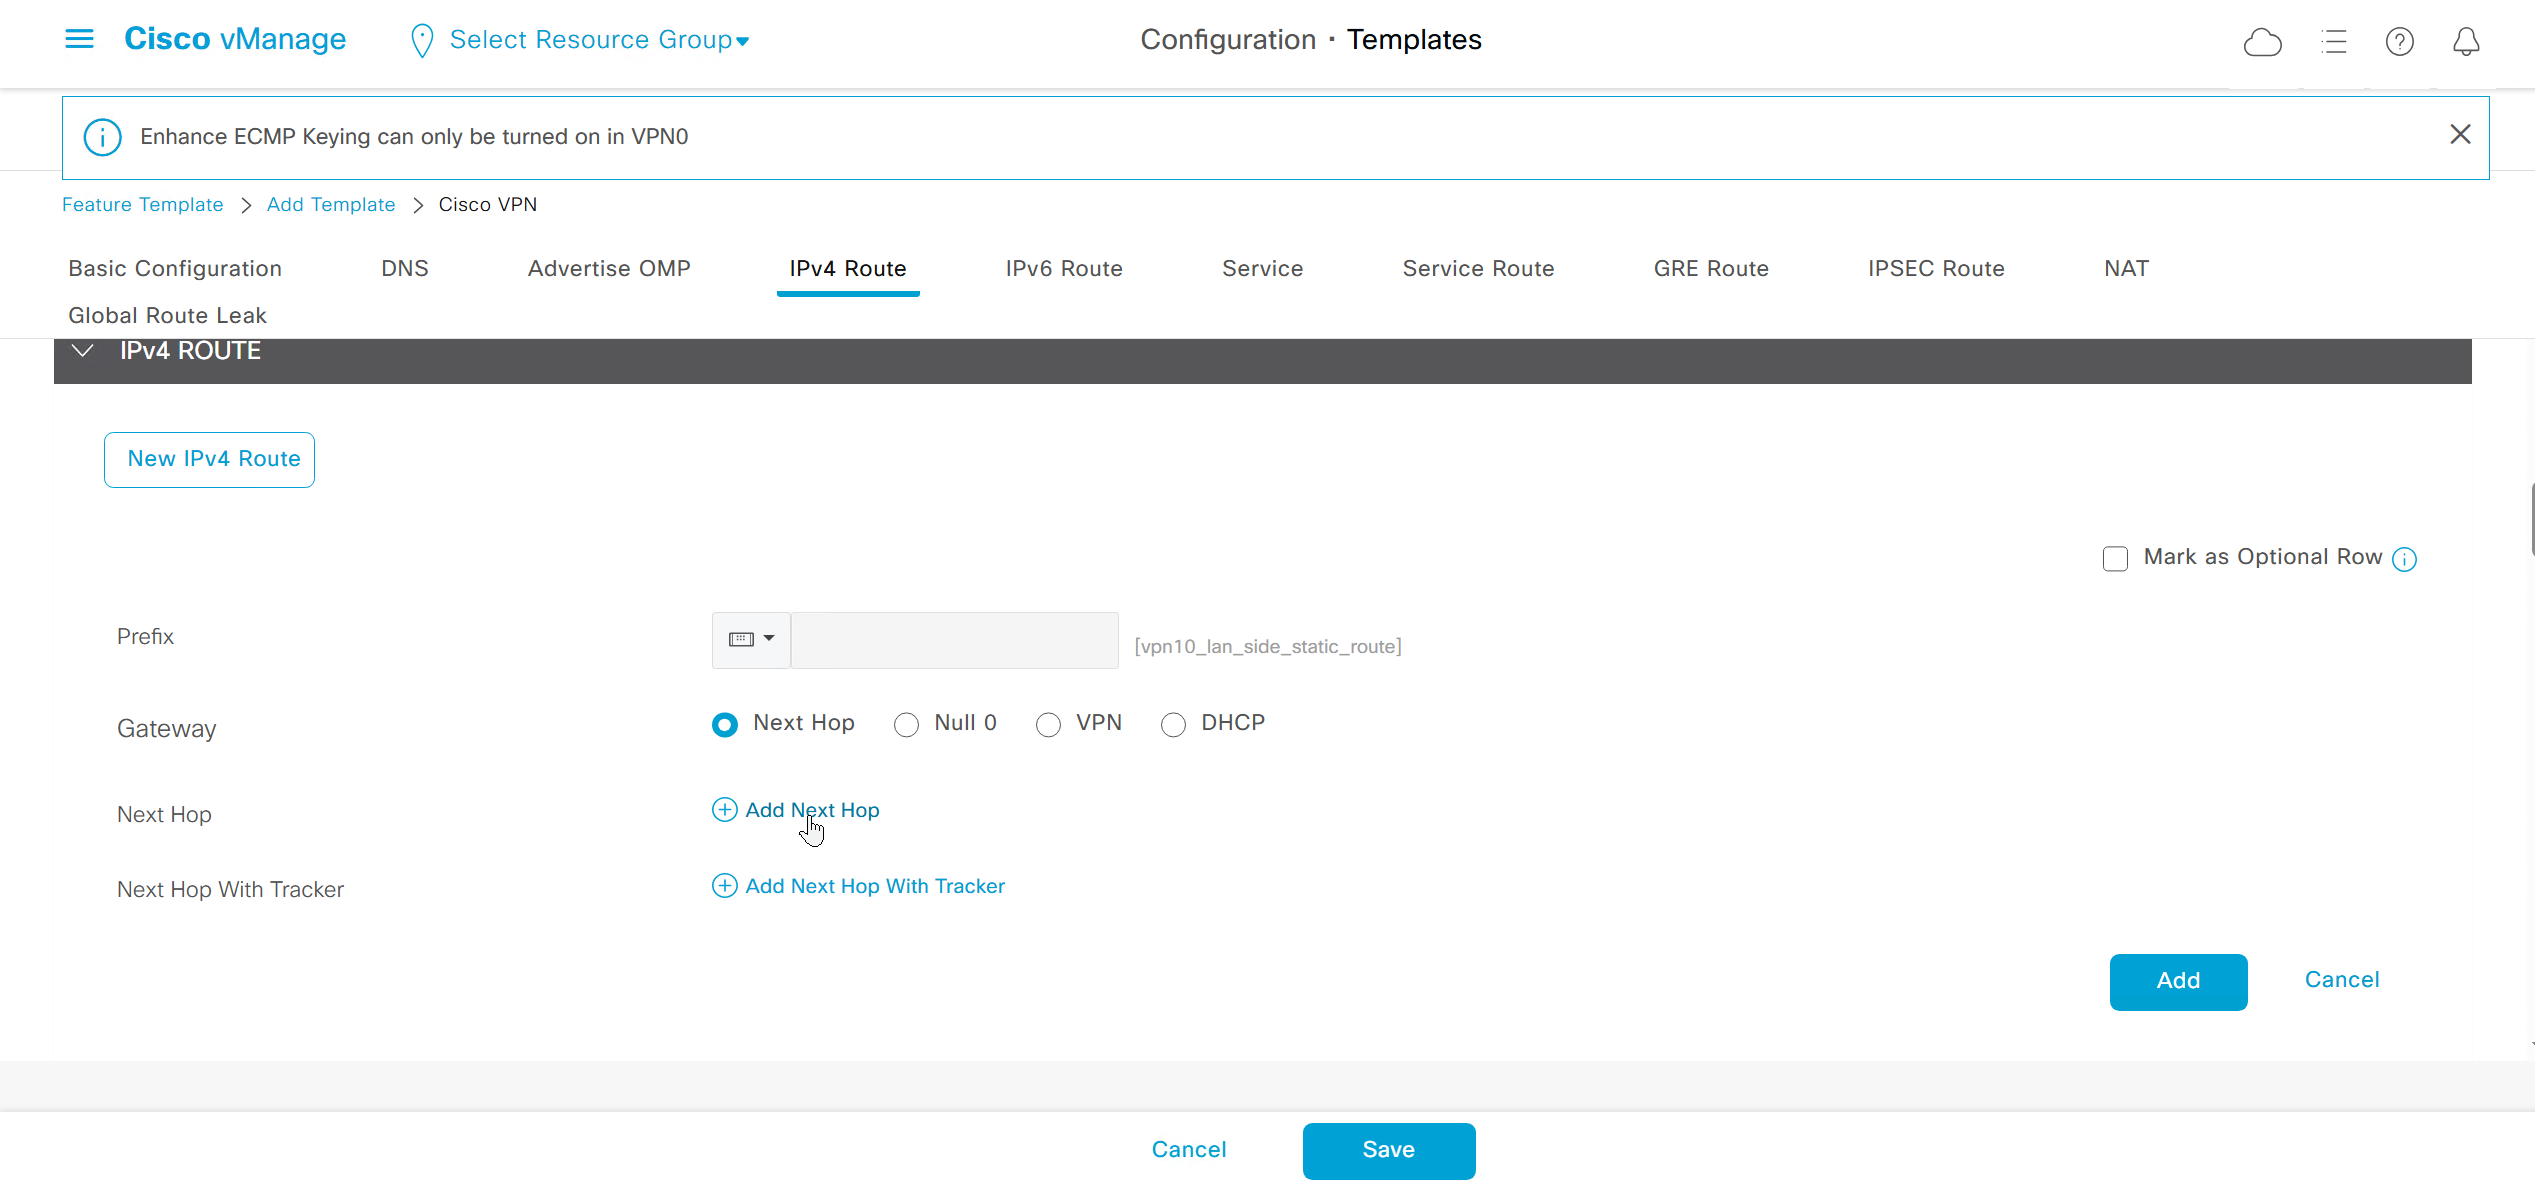The width and height of the screenshot is (2535, 1191).
Task: Click the plus icon for Add Next Hop
Action: (724, 810)
